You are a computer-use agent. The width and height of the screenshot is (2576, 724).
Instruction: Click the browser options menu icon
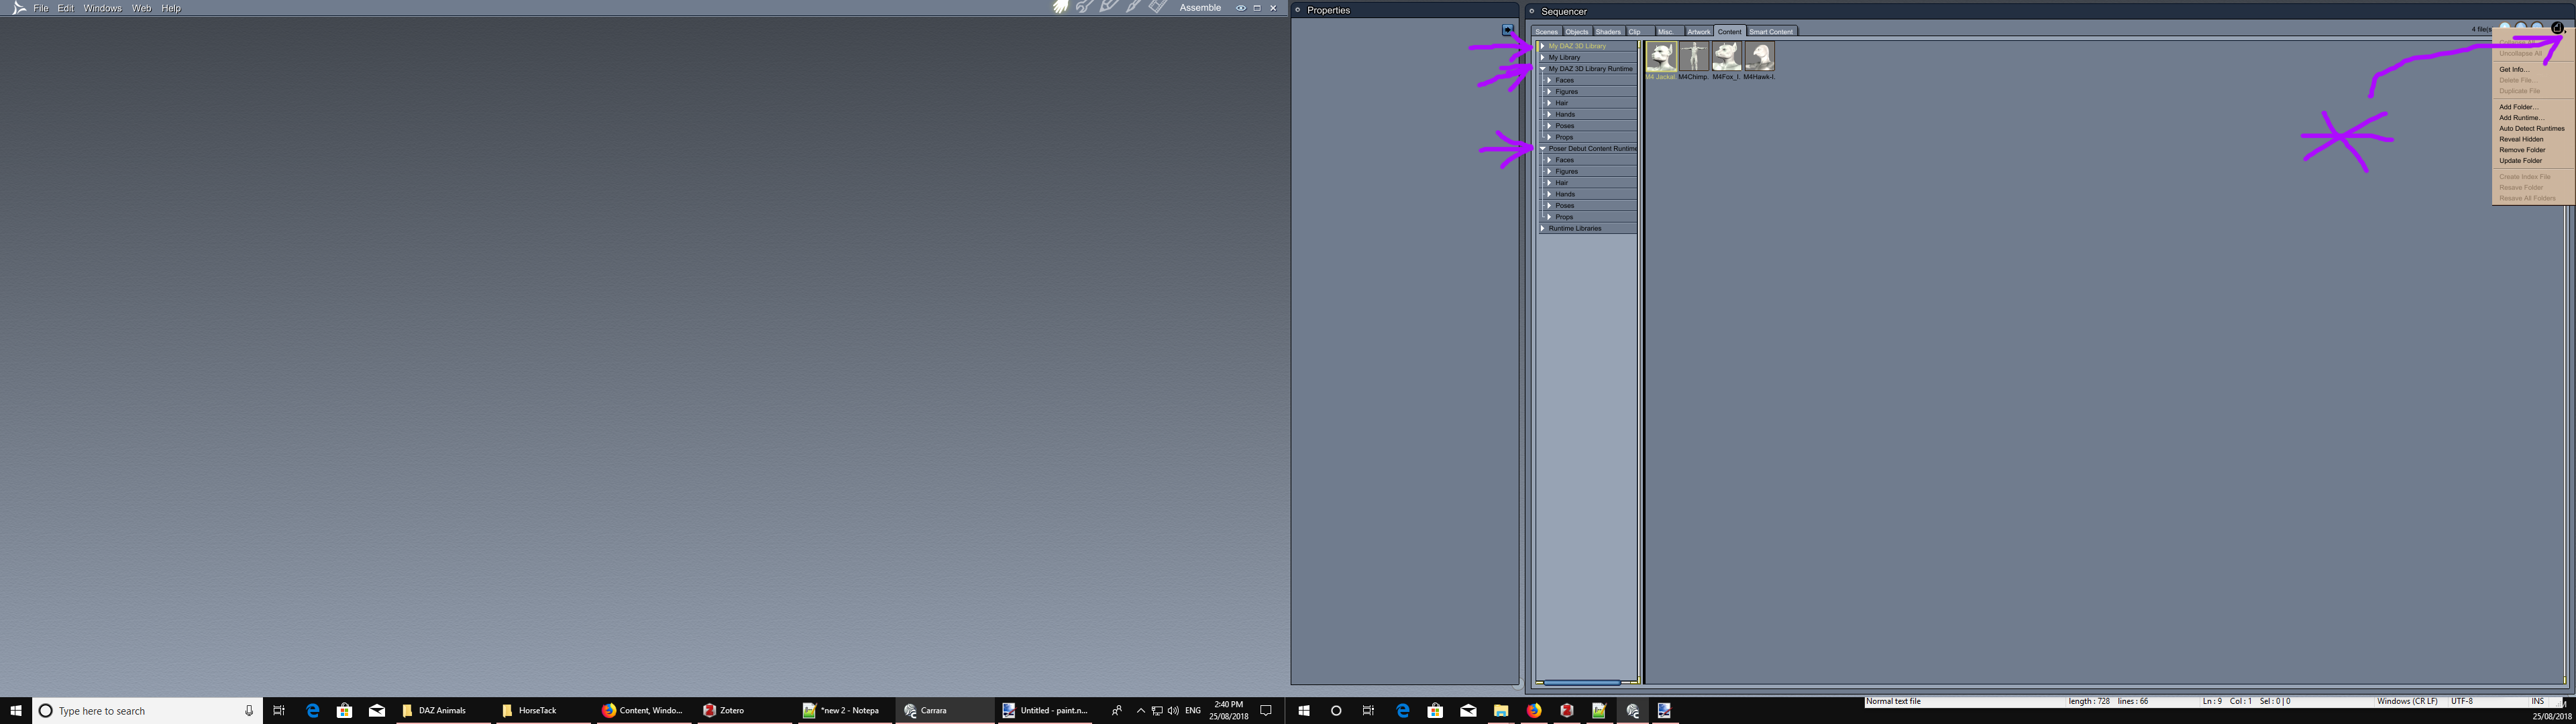point(2556,28)
